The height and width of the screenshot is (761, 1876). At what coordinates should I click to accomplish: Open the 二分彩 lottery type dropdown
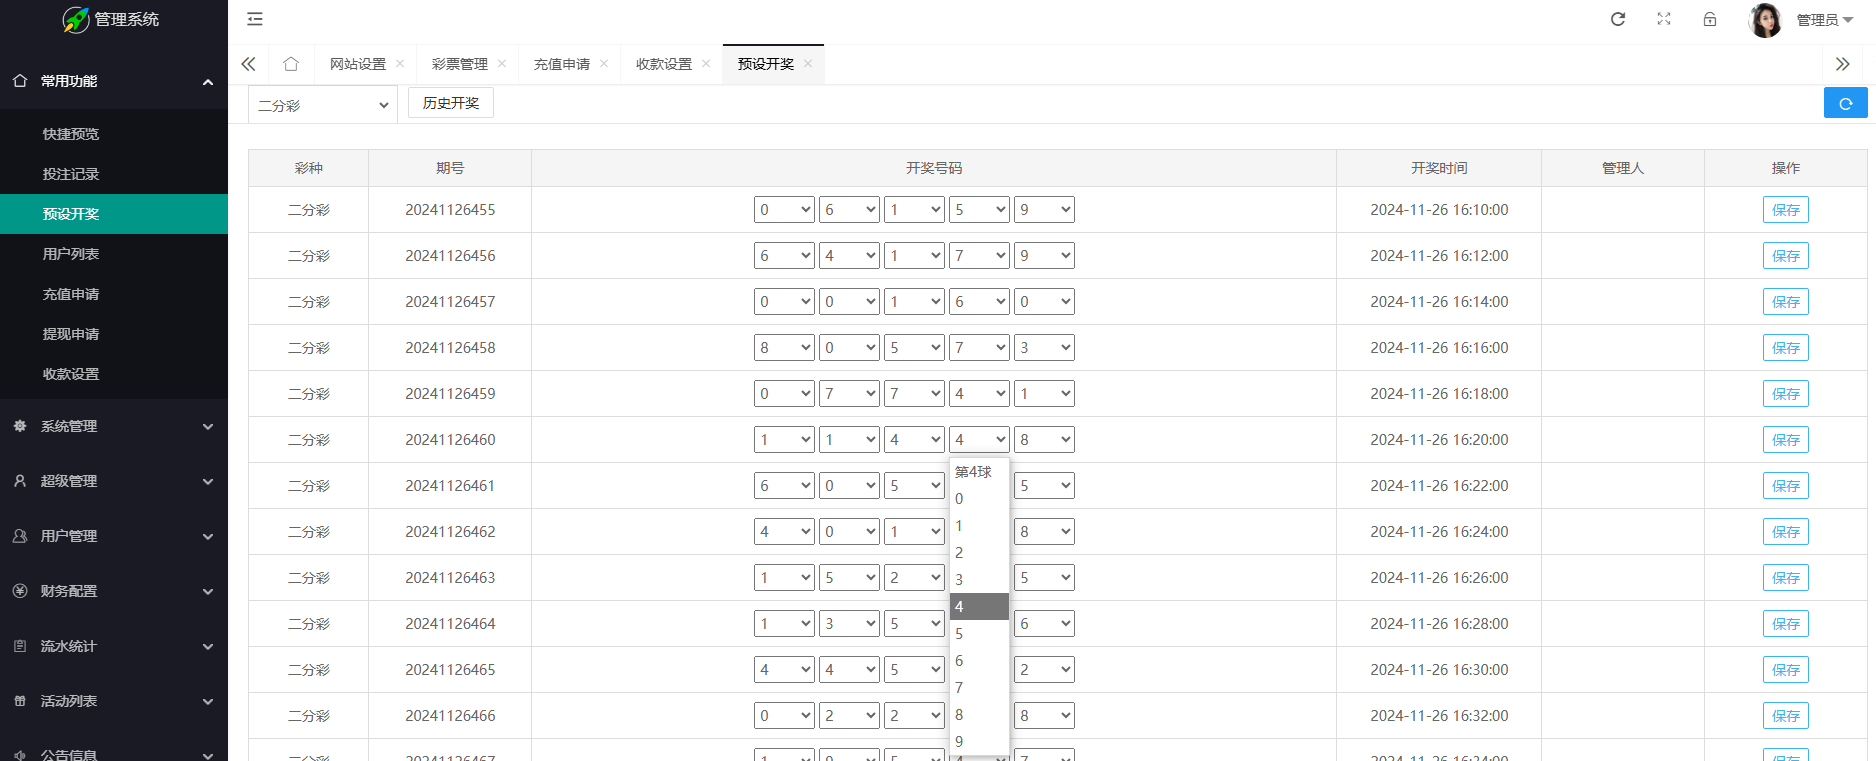[x=322, y=105]
